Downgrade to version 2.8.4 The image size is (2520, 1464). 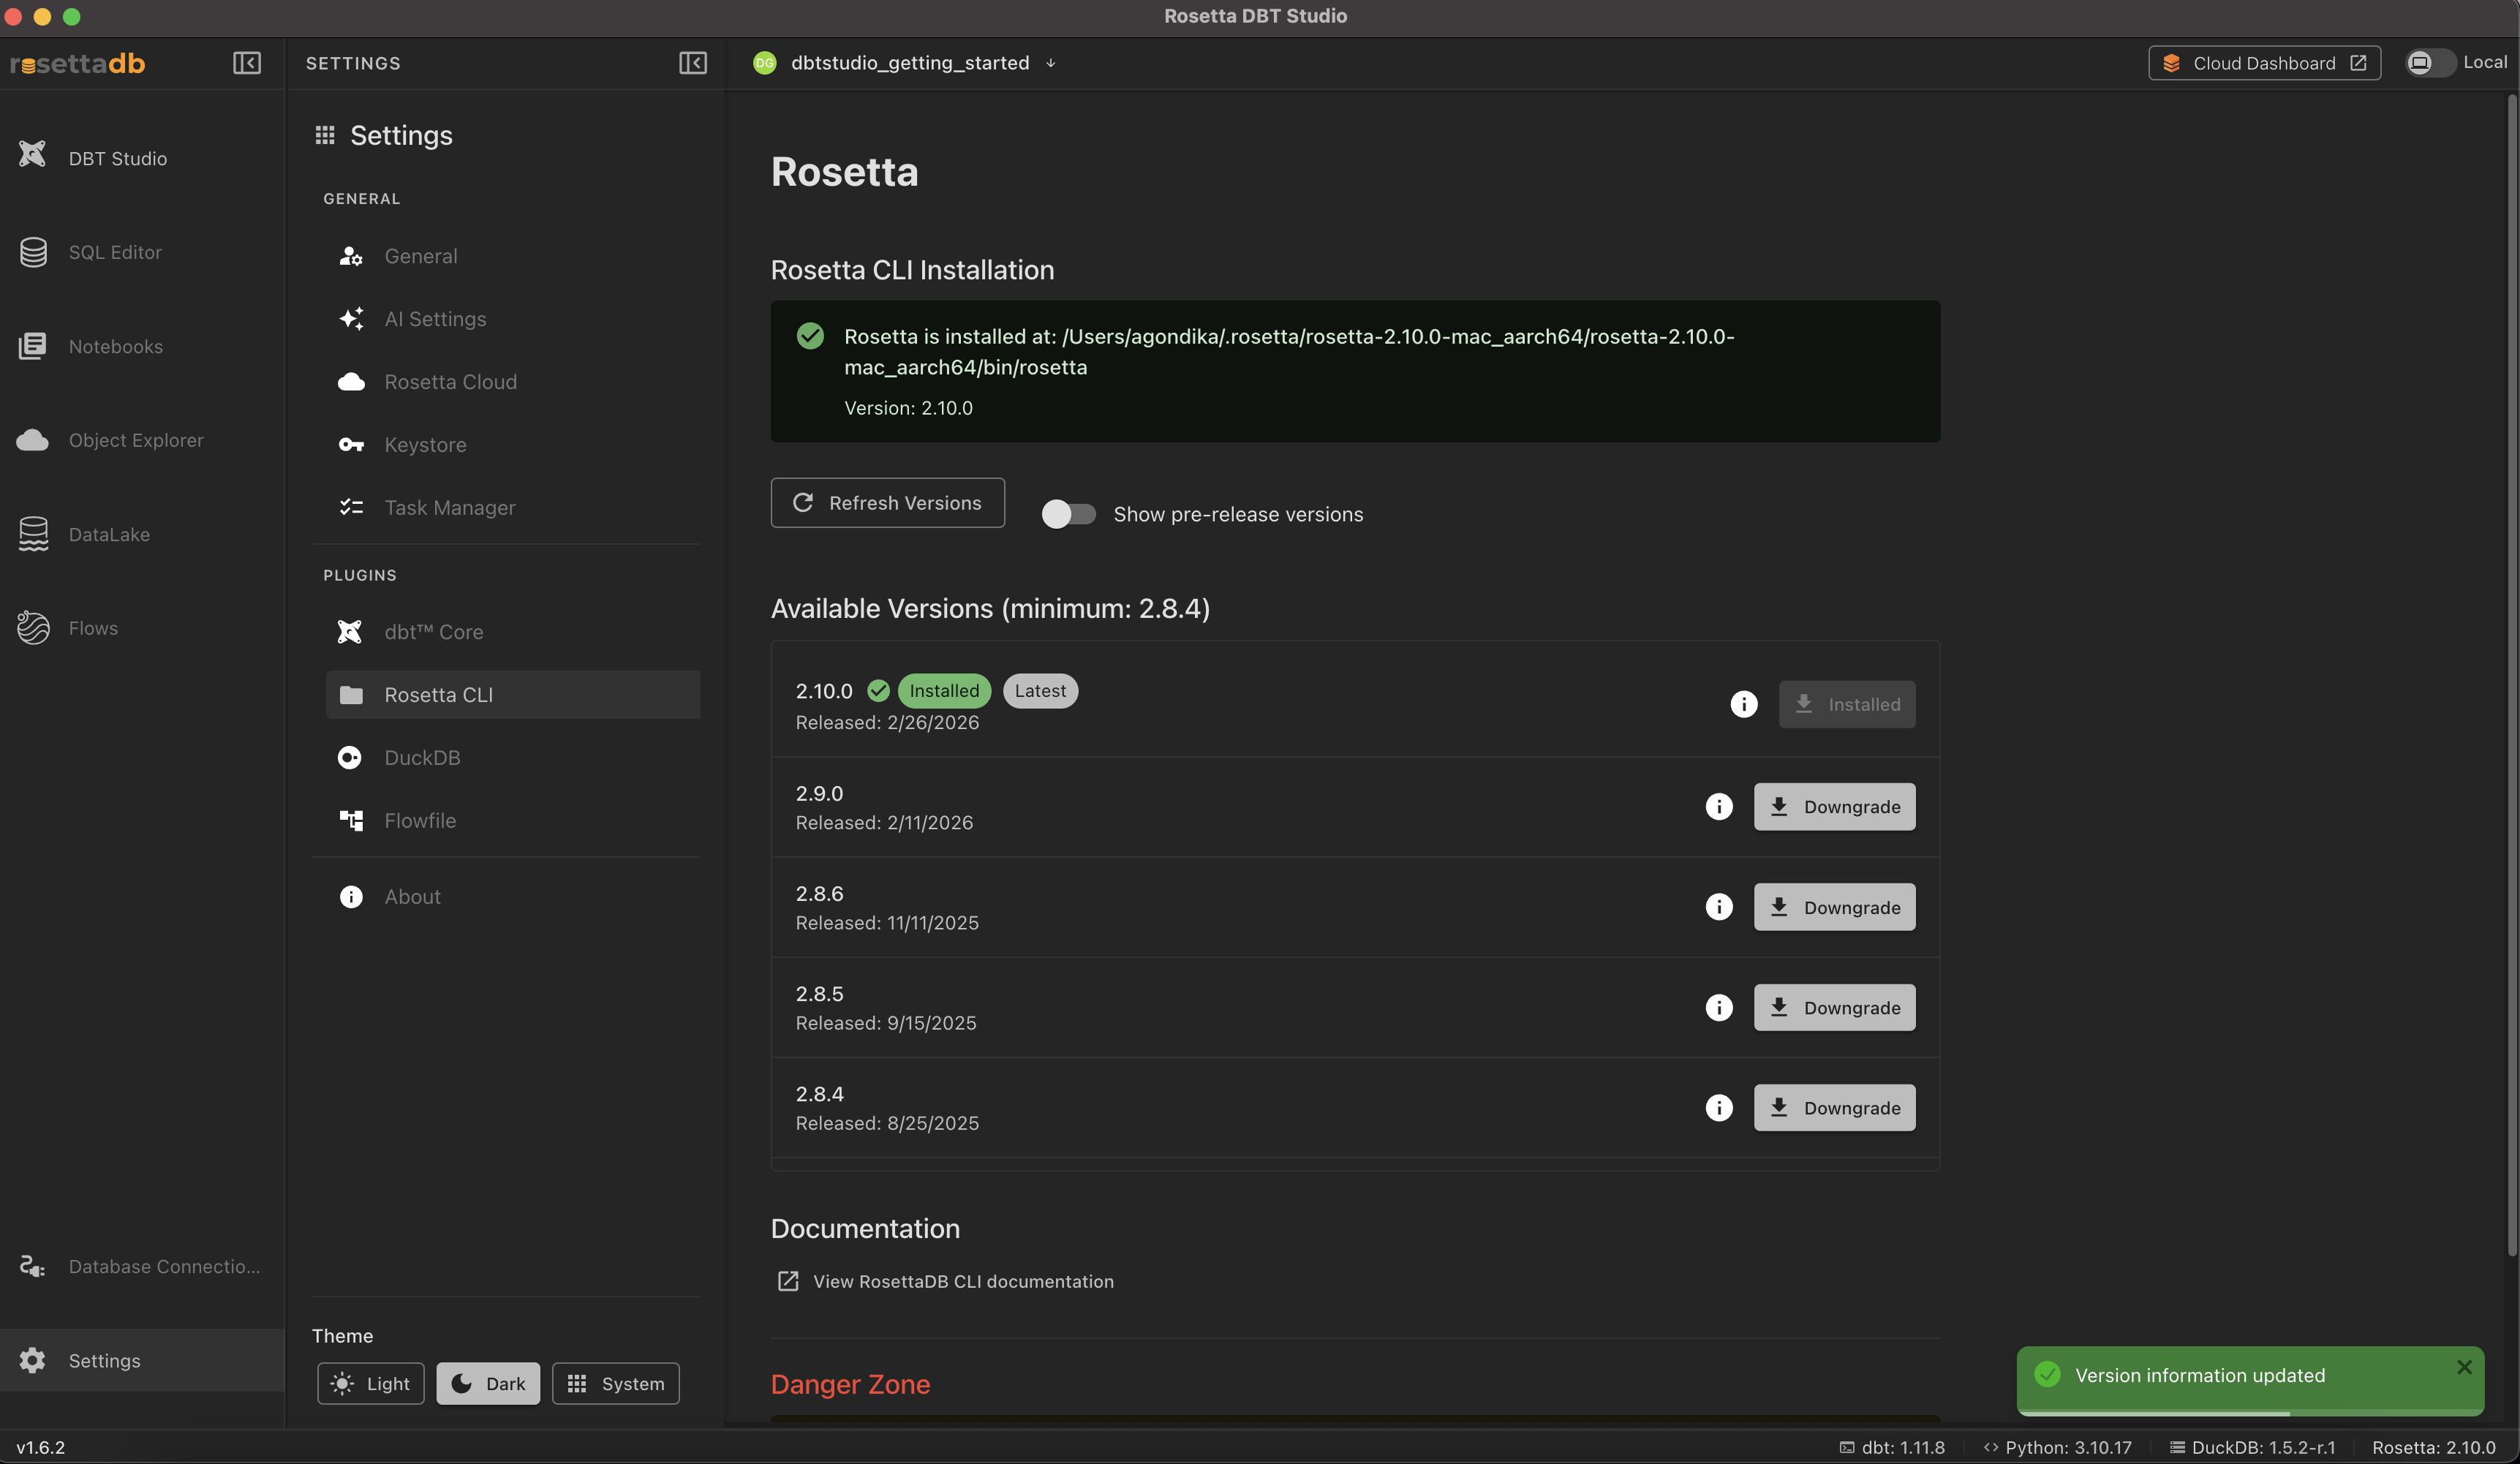coord(1835,1107)
